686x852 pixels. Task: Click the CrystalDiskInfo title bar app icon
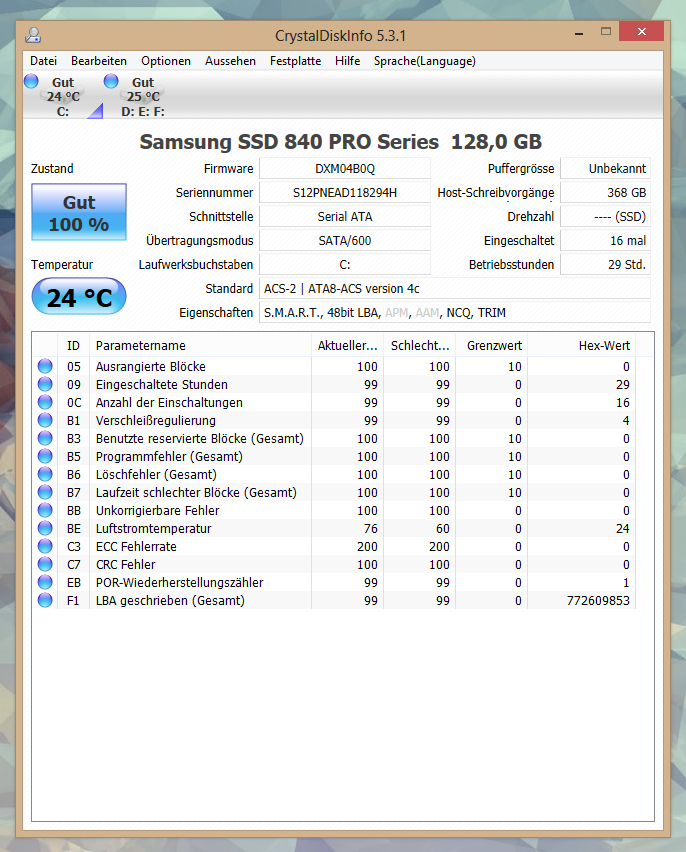[x=33, y=35]
